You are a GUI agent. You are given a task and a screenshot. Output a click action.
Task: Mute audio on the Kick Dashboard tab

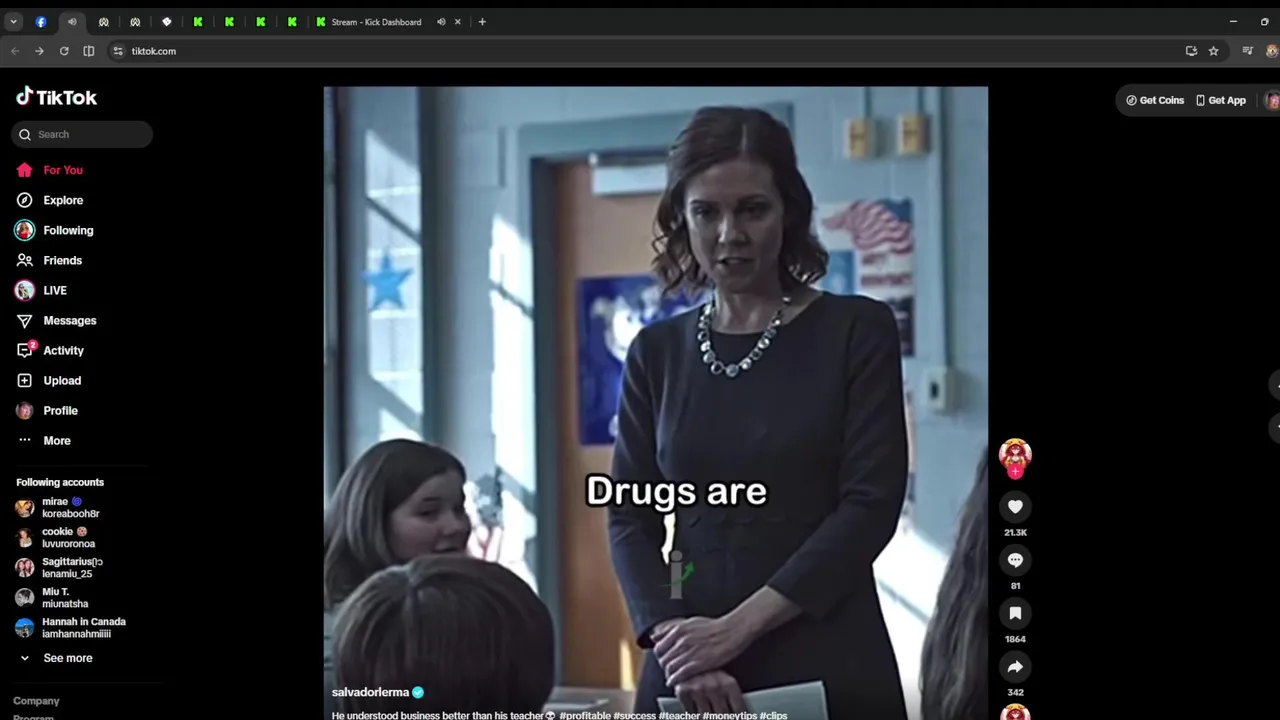(x=441, y=22)
